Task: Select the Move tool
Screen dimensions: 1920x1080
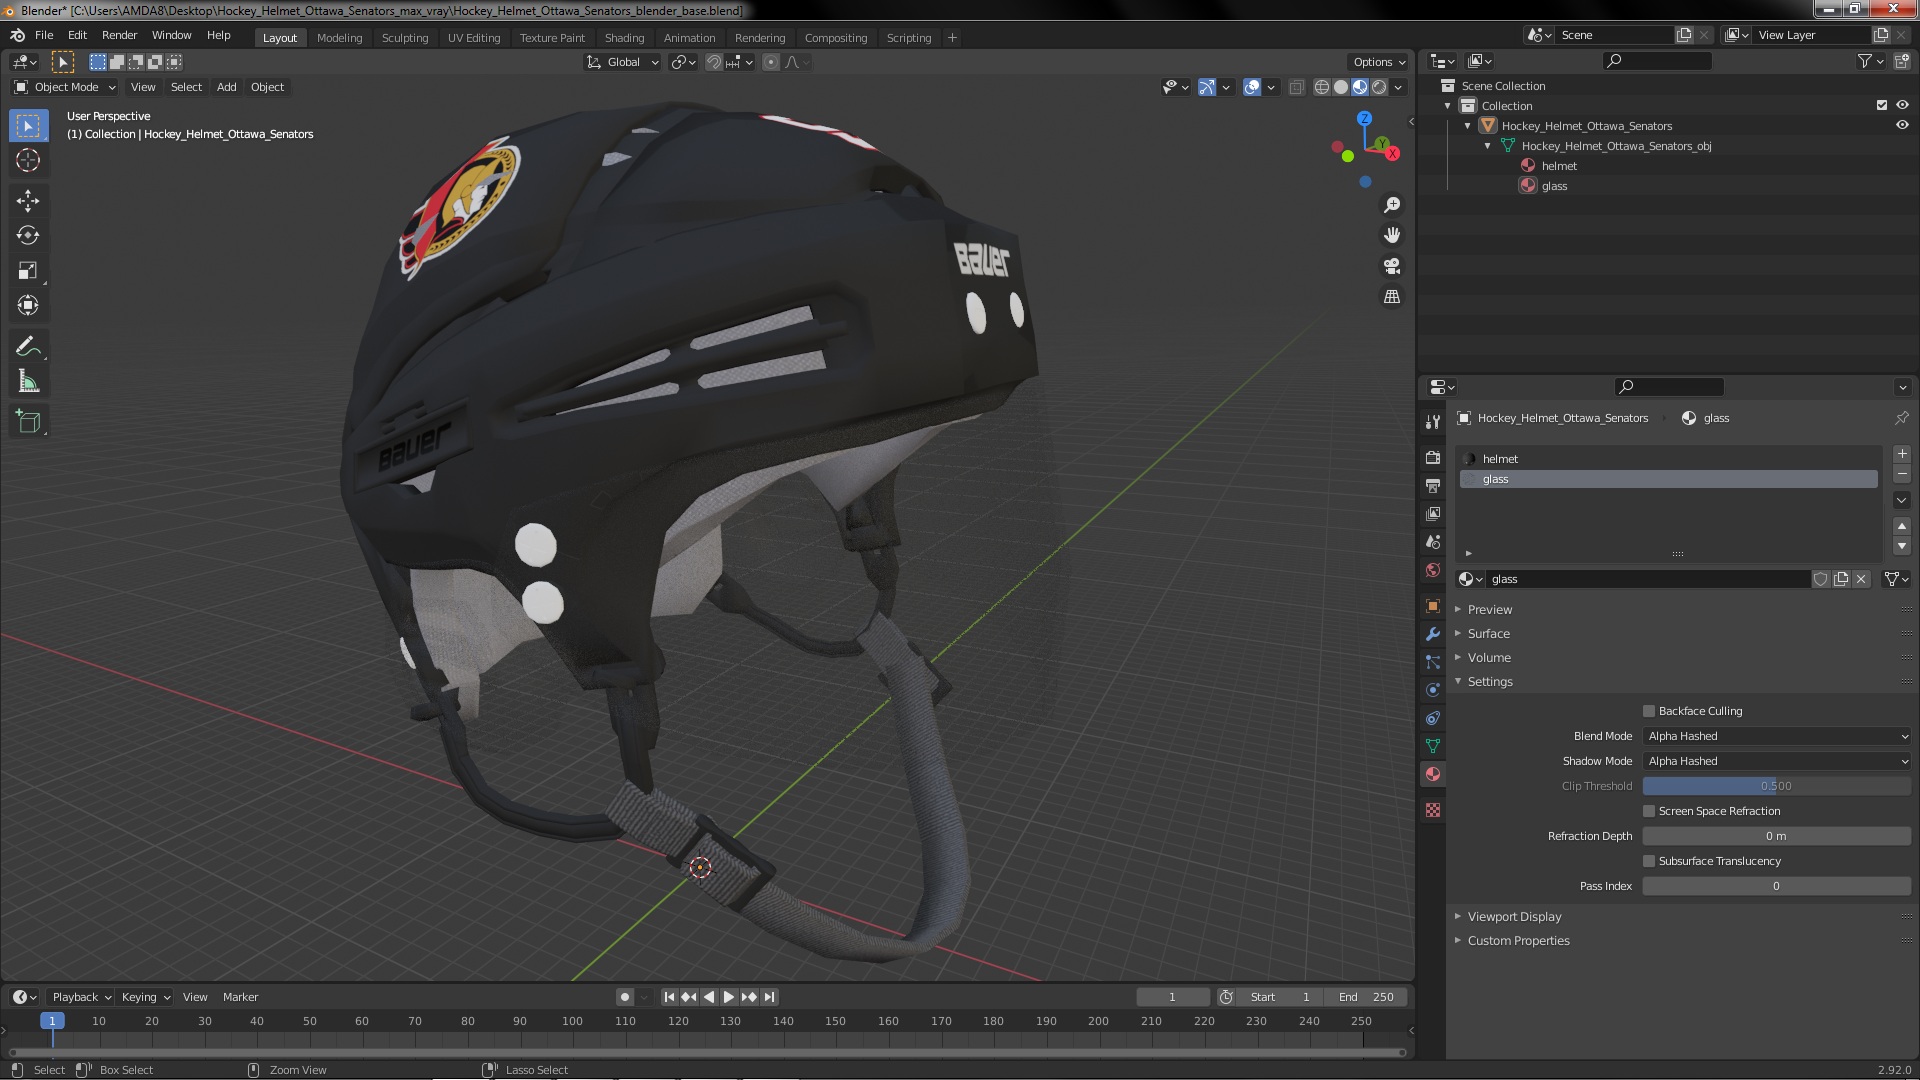Action: pos(28,201)
